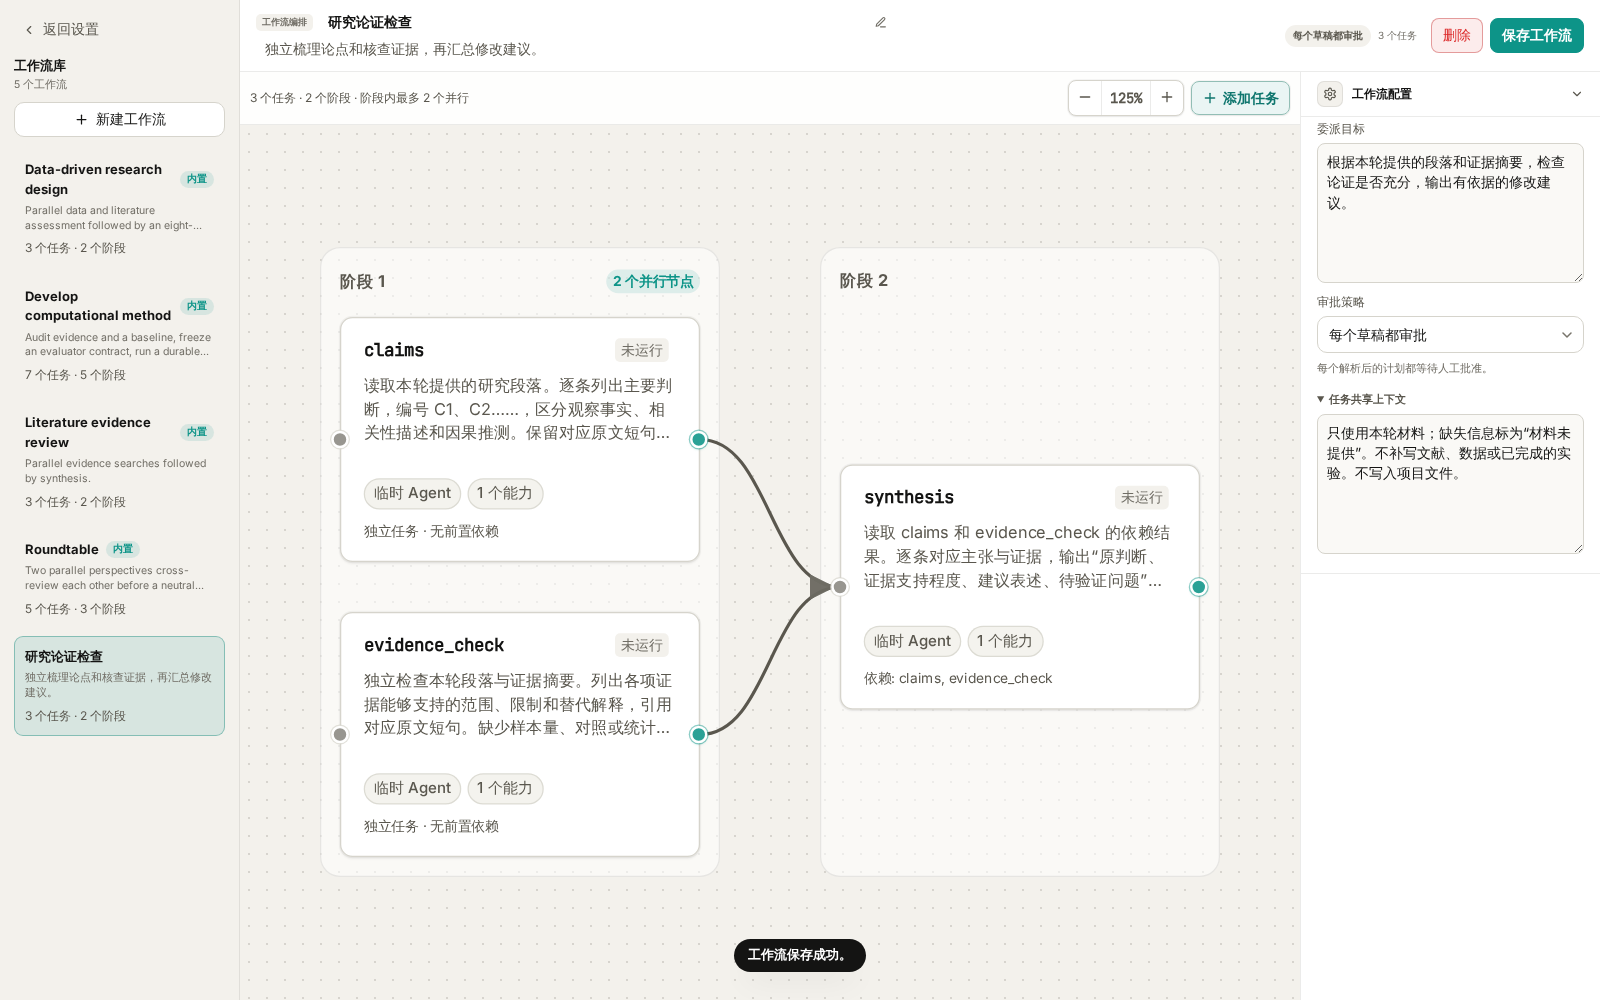Open the evidence_check task card

[x=519, y=735]
